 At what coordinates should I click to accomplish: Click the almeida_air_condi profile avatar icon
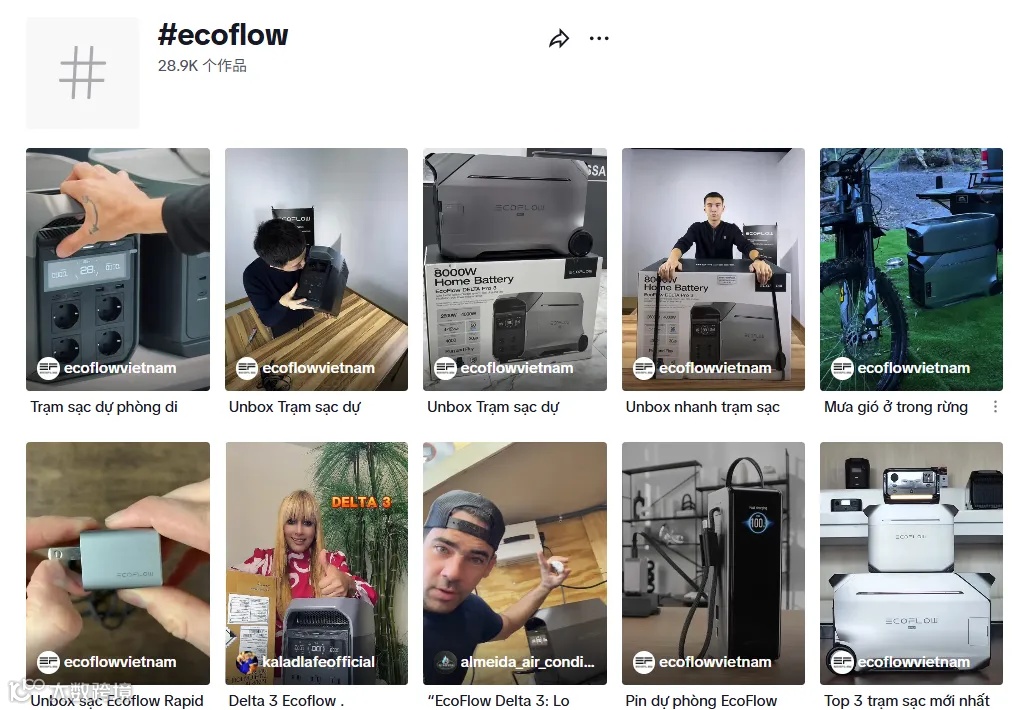445,662
